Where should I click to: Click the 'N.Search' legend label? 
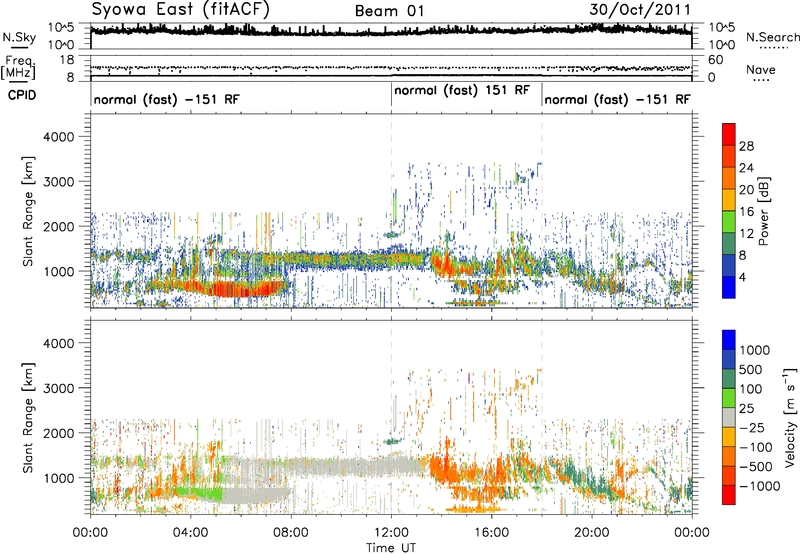click(x=772, y=37)
